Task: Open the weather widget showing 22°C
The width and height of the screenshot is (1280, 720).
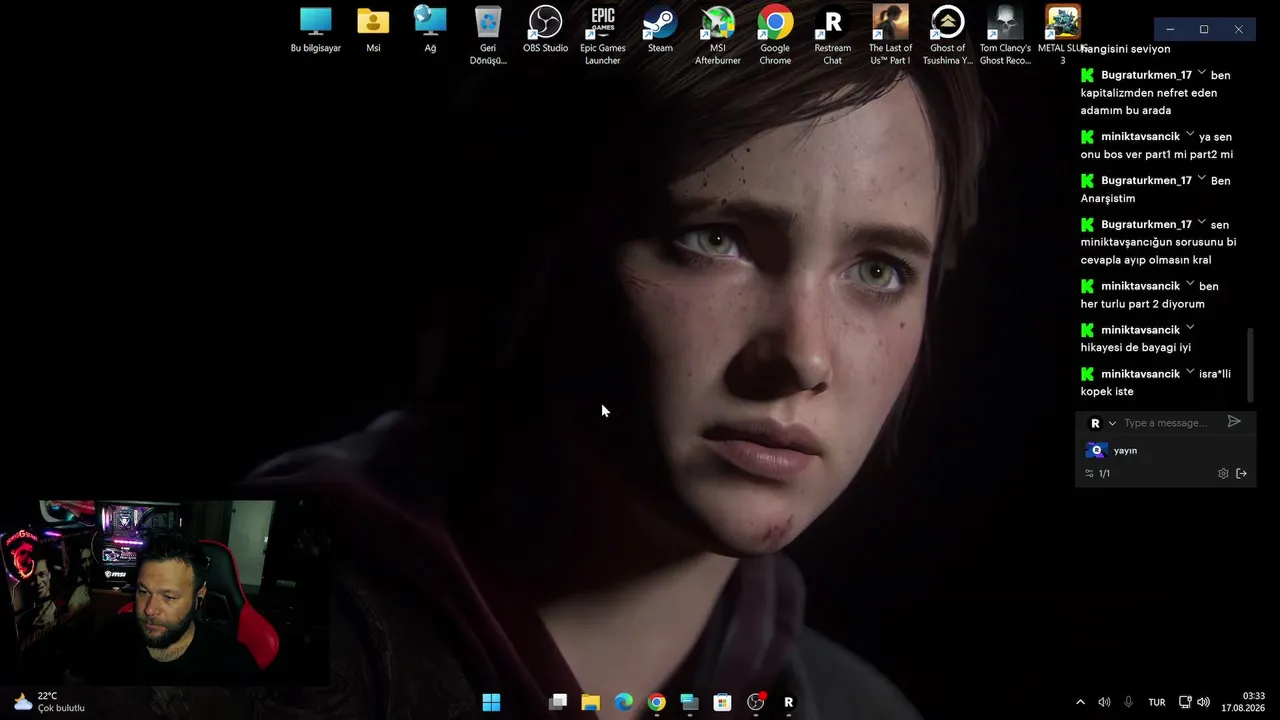Action: click(49, 702)
